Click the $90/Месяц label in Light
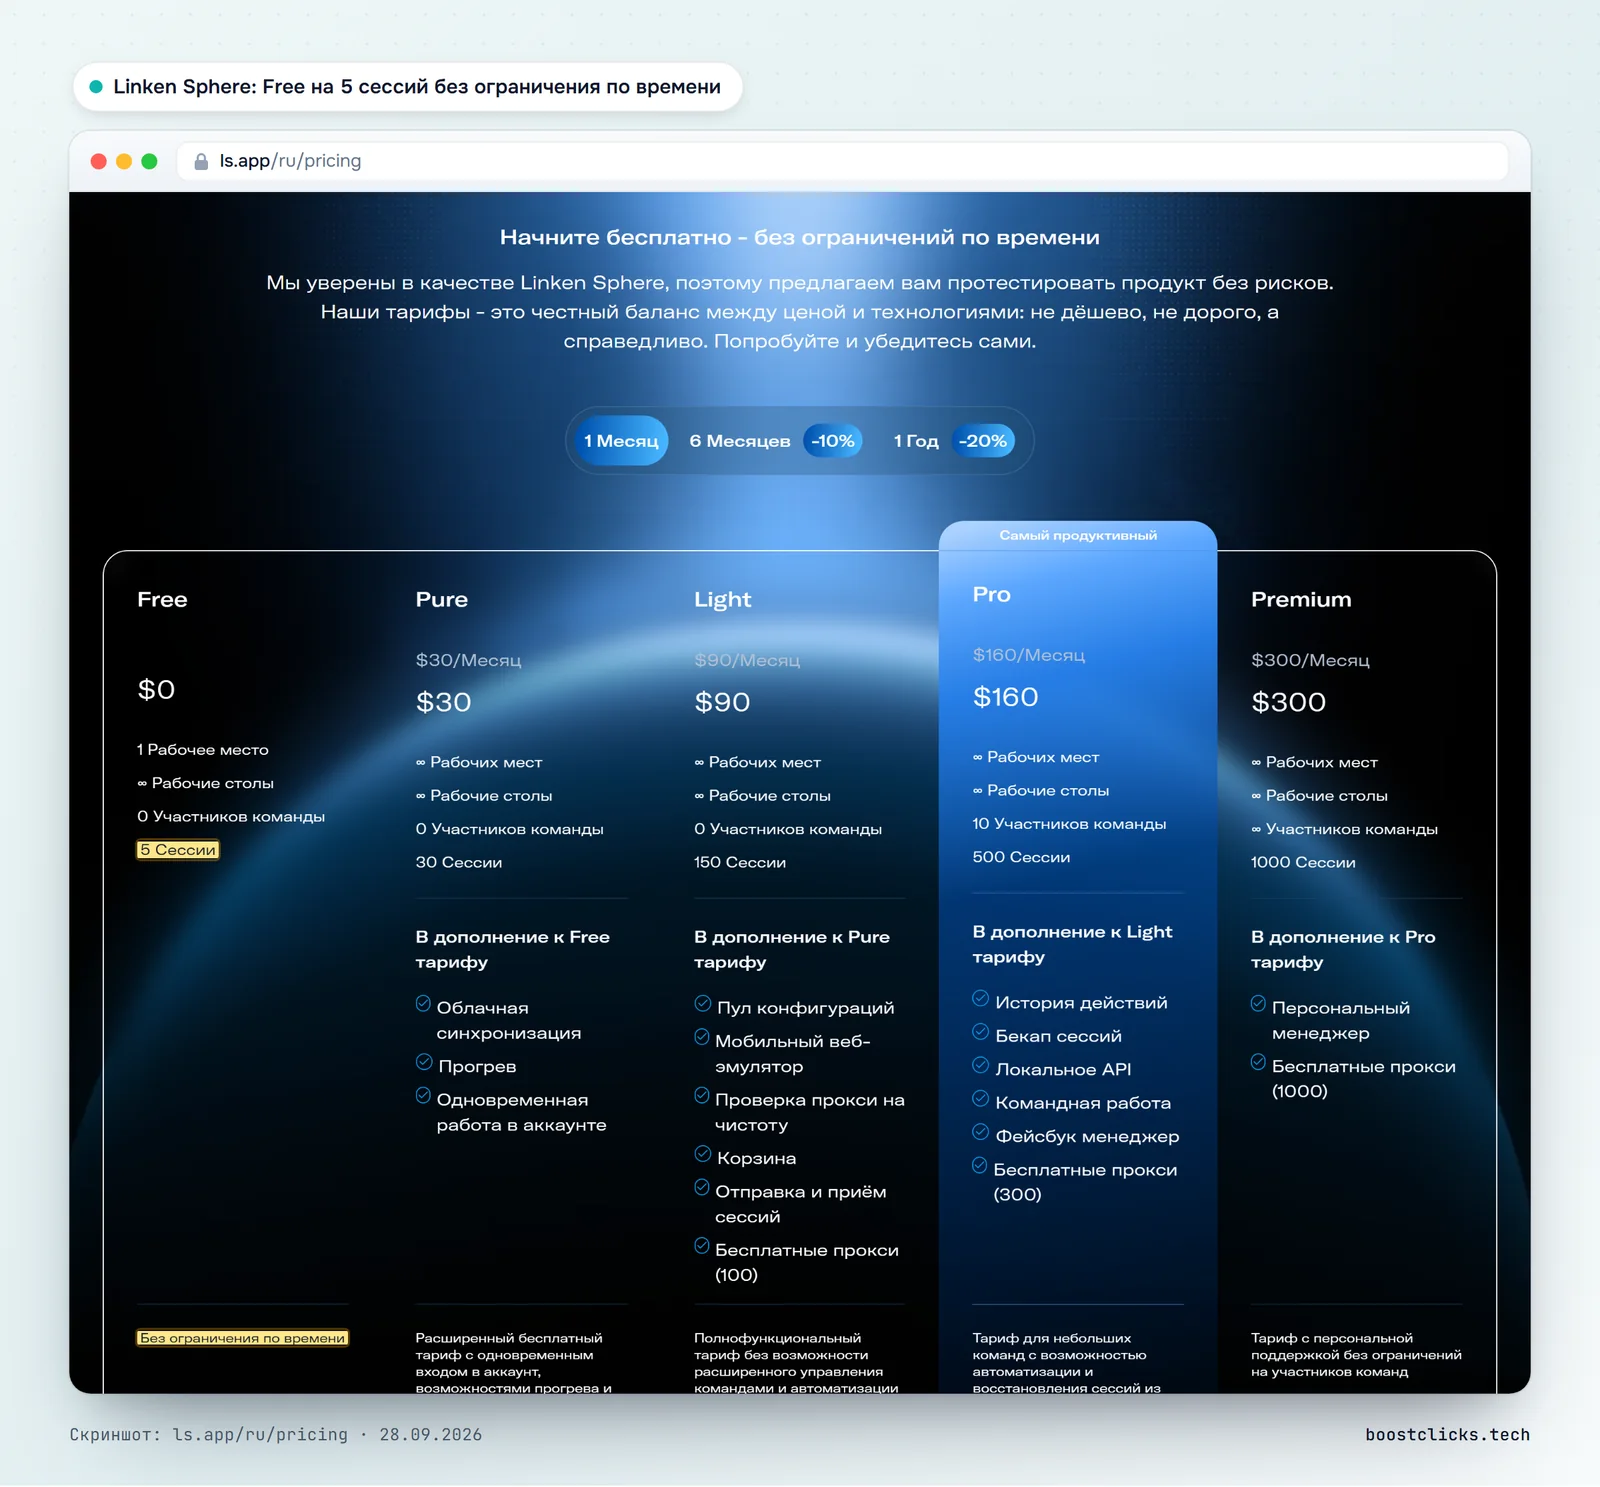 747,660
